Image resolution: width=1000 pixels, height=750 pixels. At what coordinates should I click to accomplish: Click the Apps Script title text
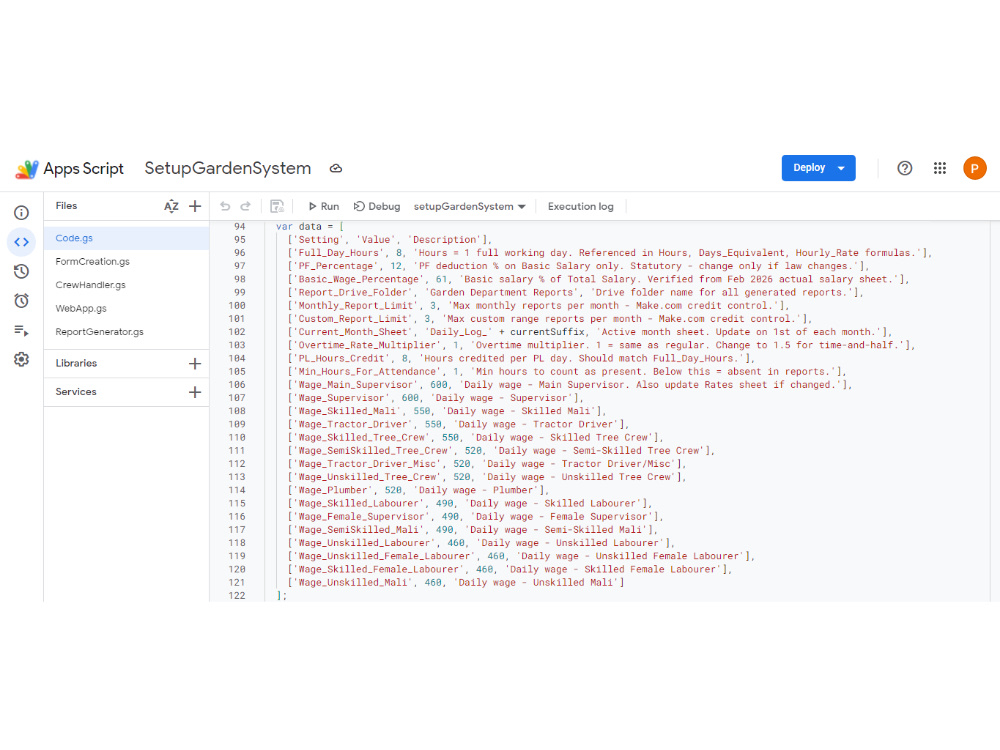(x=84, y=169)
